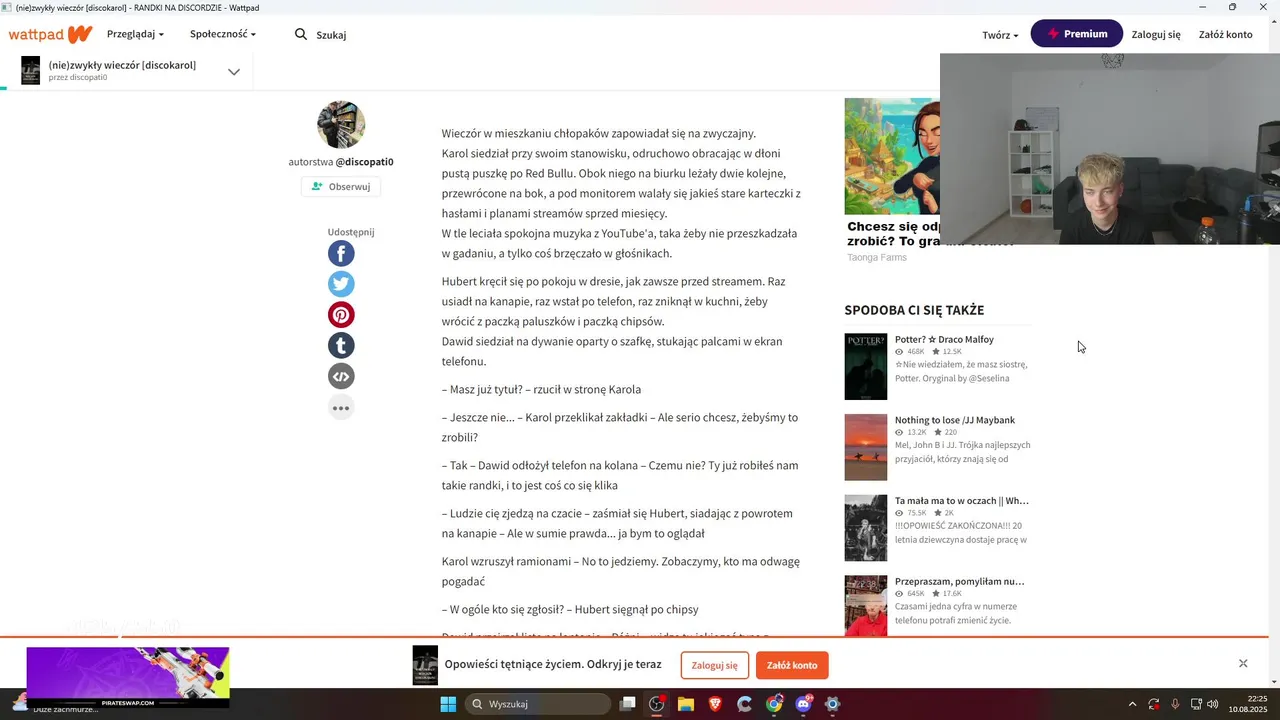Focus the Szukaj search field
Screen dimensions: 1280x720
(331, 35)
